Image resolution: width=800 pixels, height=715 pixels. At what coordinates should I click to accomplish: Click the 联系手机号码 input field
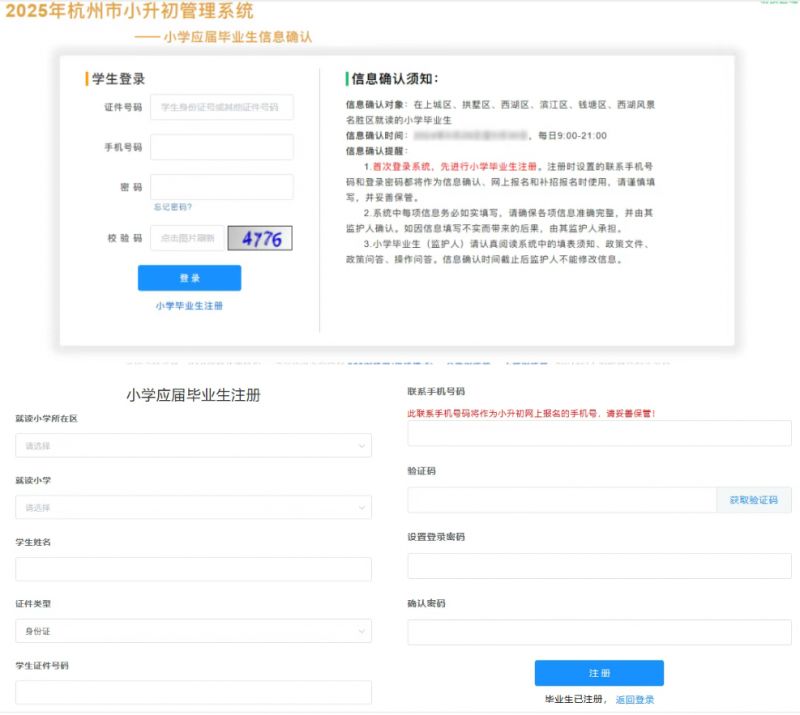point(599,433)
